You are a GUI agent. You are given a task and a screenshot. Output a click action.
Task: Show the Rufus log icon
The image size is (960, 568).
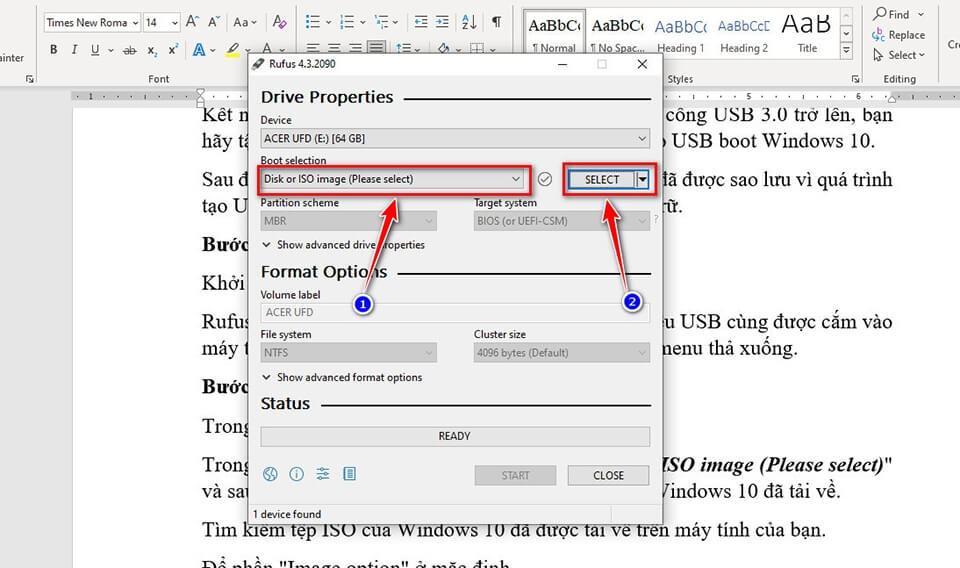point(349,474)
